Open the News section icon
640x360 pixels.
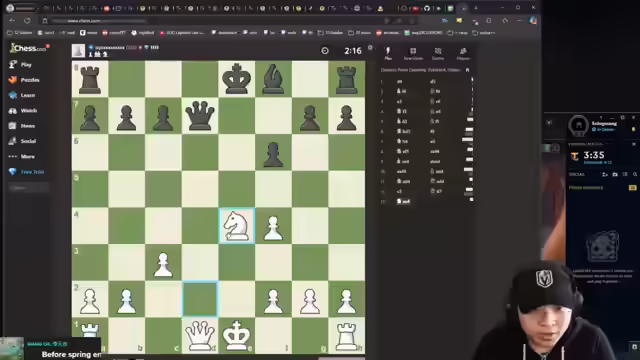pos(13,126)
